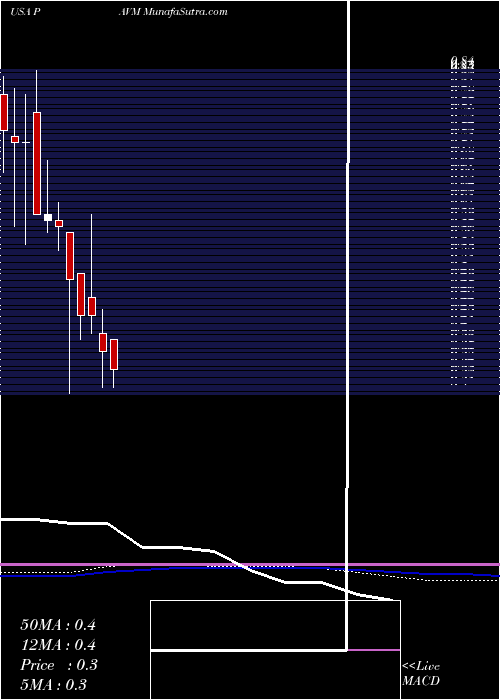Click the 'Price : 0.3' reading

58,665
